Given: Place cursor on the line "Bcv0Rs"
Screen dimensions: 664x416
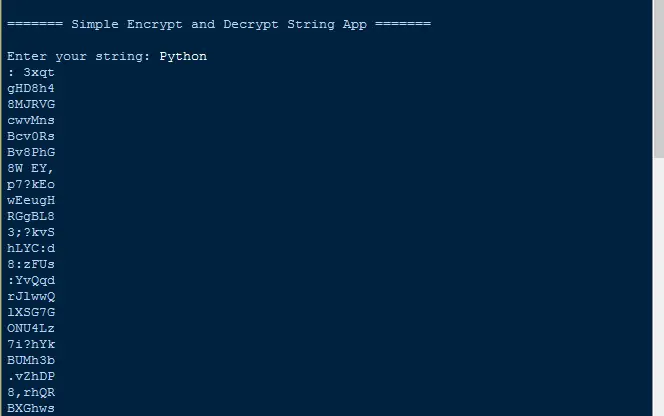Looking at the screenshot, I should pos(31,136).
